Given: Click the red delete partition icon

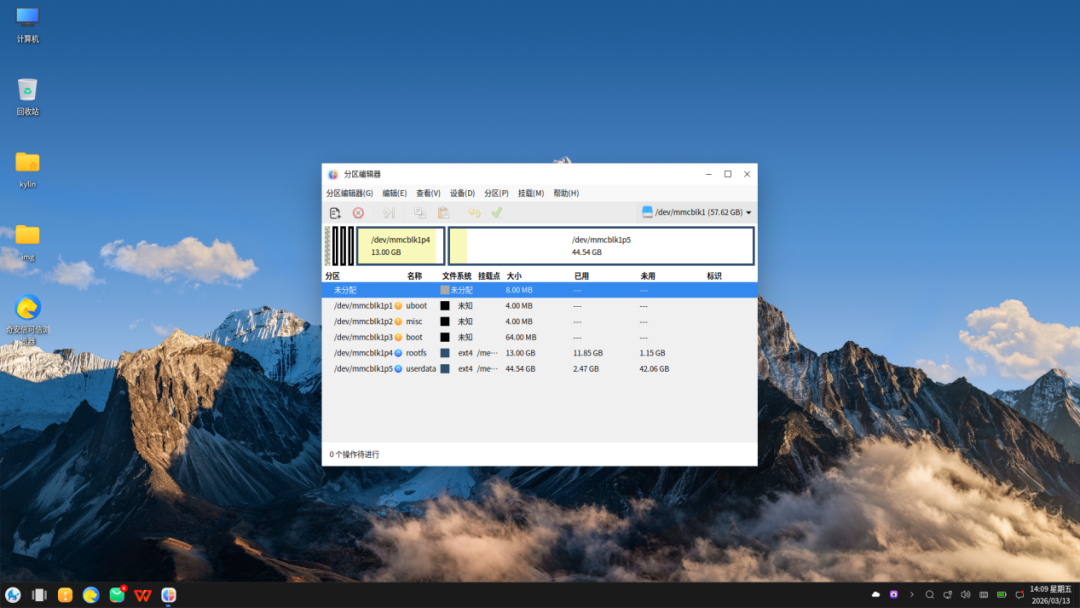Looking at the screenshot, I should [x=358, y=213].
